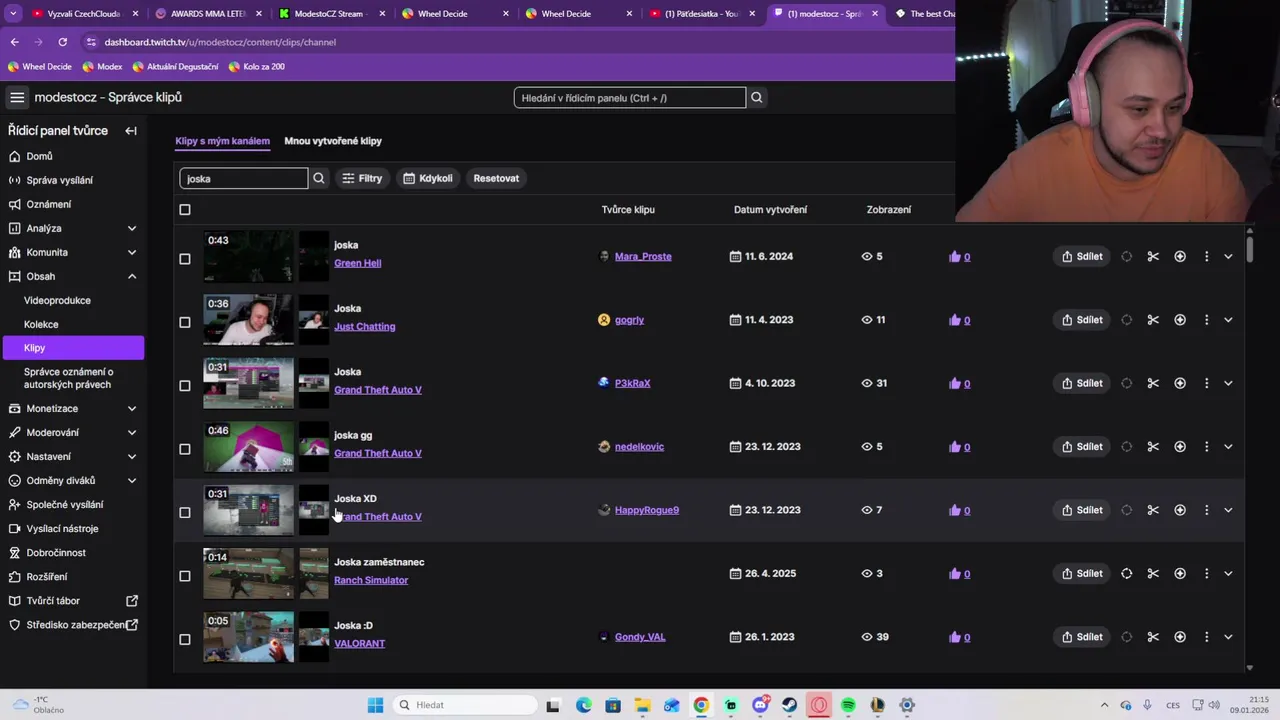Open scissors edit for Green Hell clip

pyautogui.click(x=1153, y=257)
